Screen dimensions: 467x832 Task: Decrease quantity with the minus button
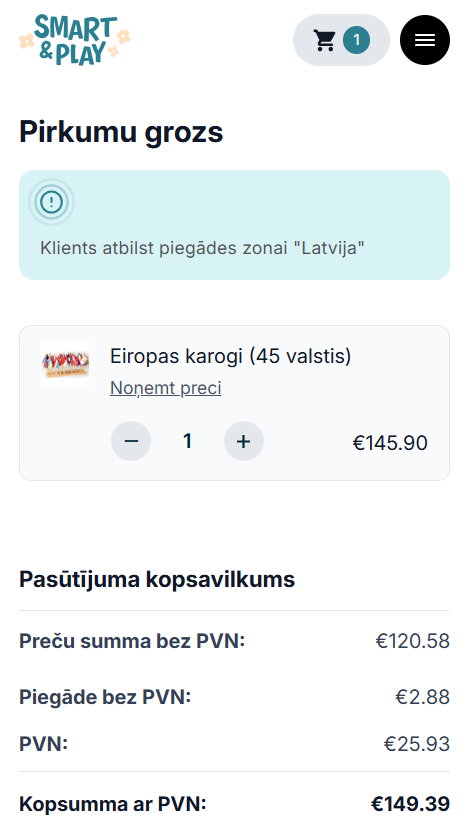[x=131, y=441]
